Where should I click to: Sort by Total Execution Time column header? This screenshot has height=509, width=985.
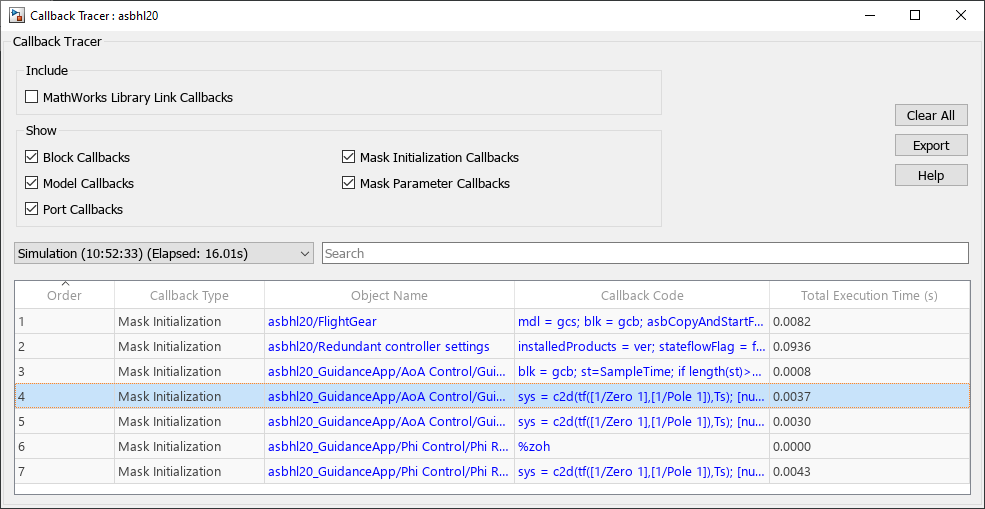869,296
